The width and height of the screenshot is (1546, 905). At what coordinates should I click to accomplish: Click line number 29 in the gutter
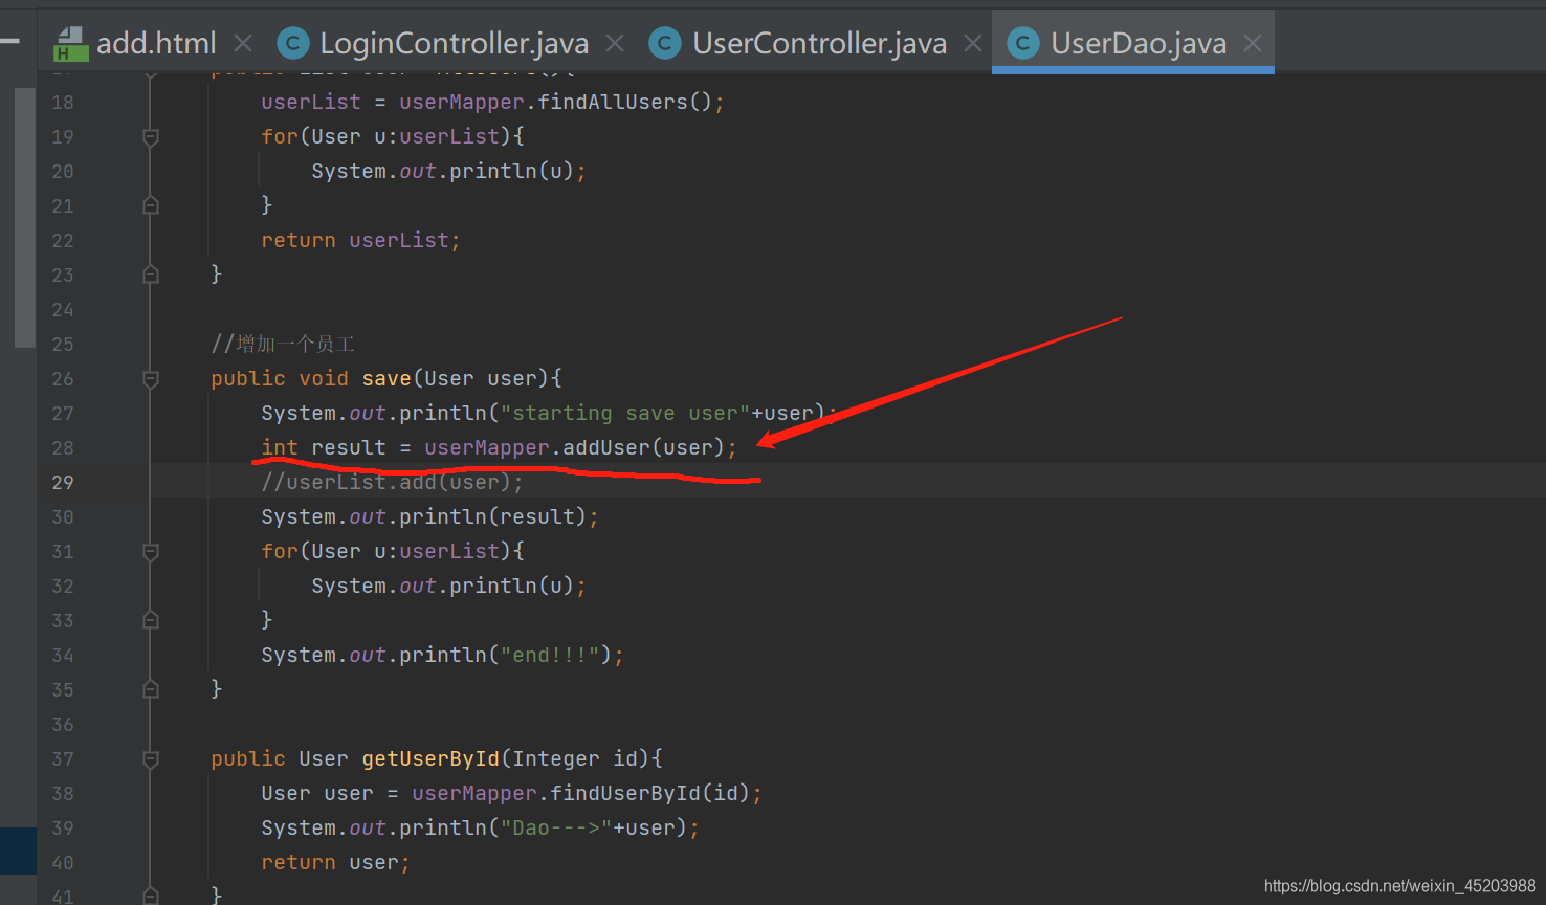pos(63,483)
